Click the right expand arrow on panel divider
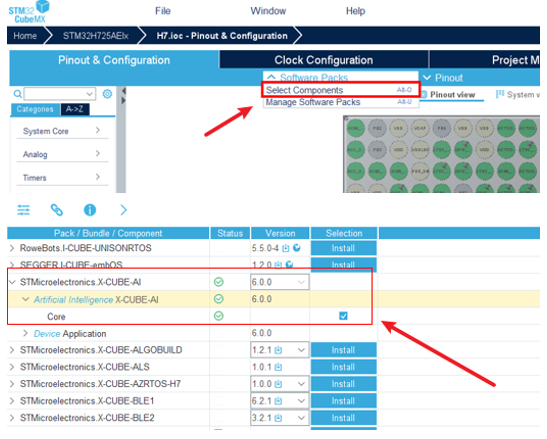This screenshot has height=439, width=547. pyautogui.click(x=123, y=101)
